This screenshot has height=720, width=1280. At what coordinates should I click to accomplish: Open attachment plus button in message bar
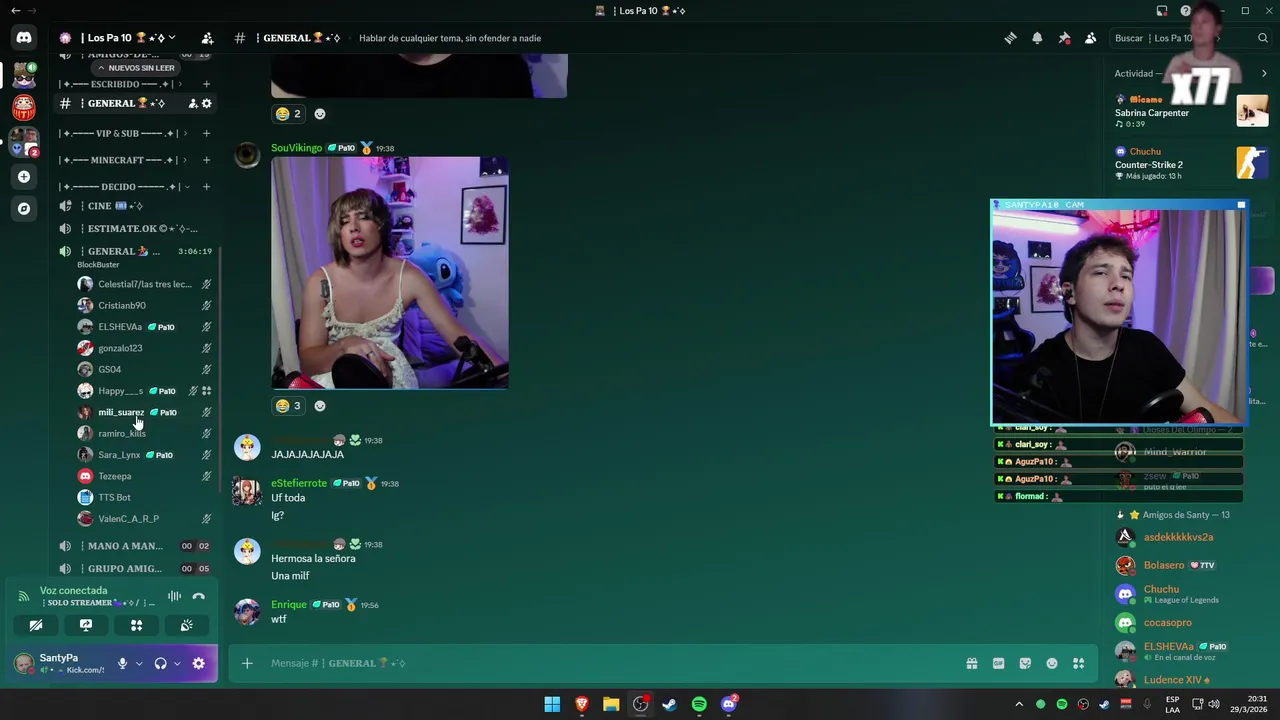[x=247, y=663]
